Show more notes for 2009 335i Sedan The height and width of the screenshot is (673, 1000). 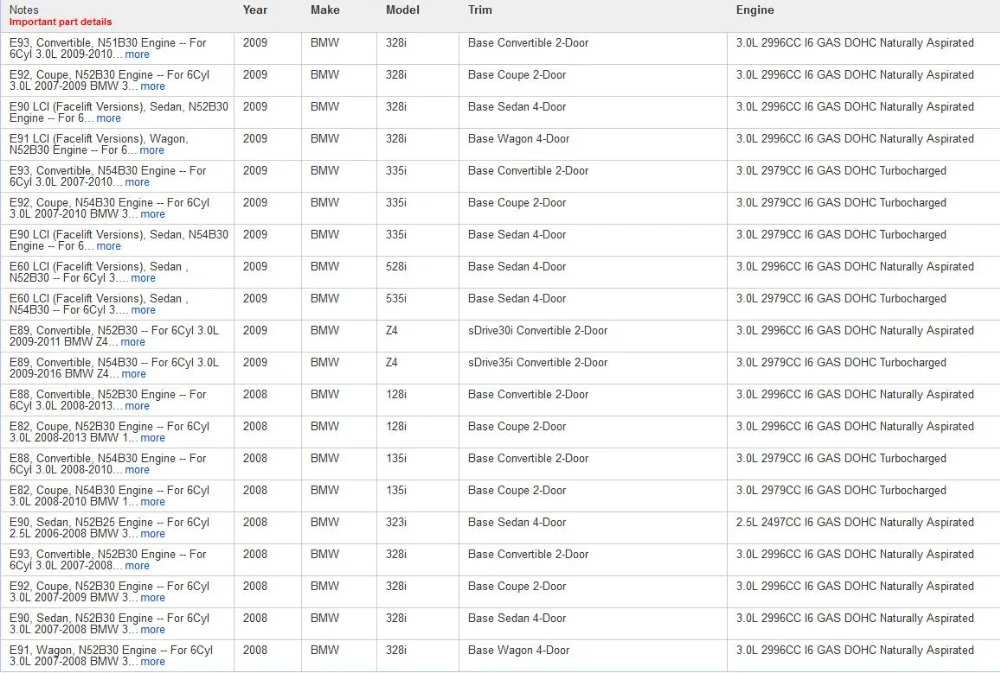pyautogui.click(x=108, y=246)
